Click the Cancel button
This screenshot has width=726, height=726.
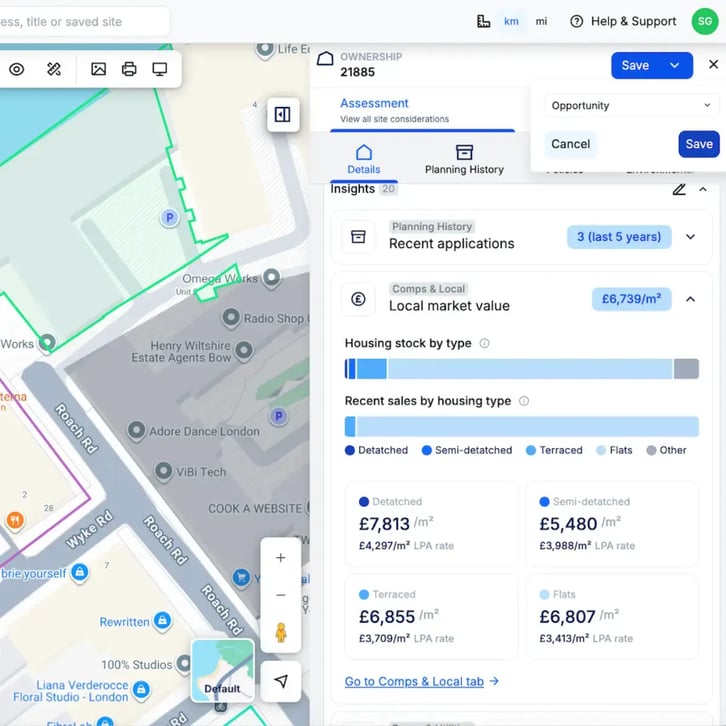click(x=570, y=144)
